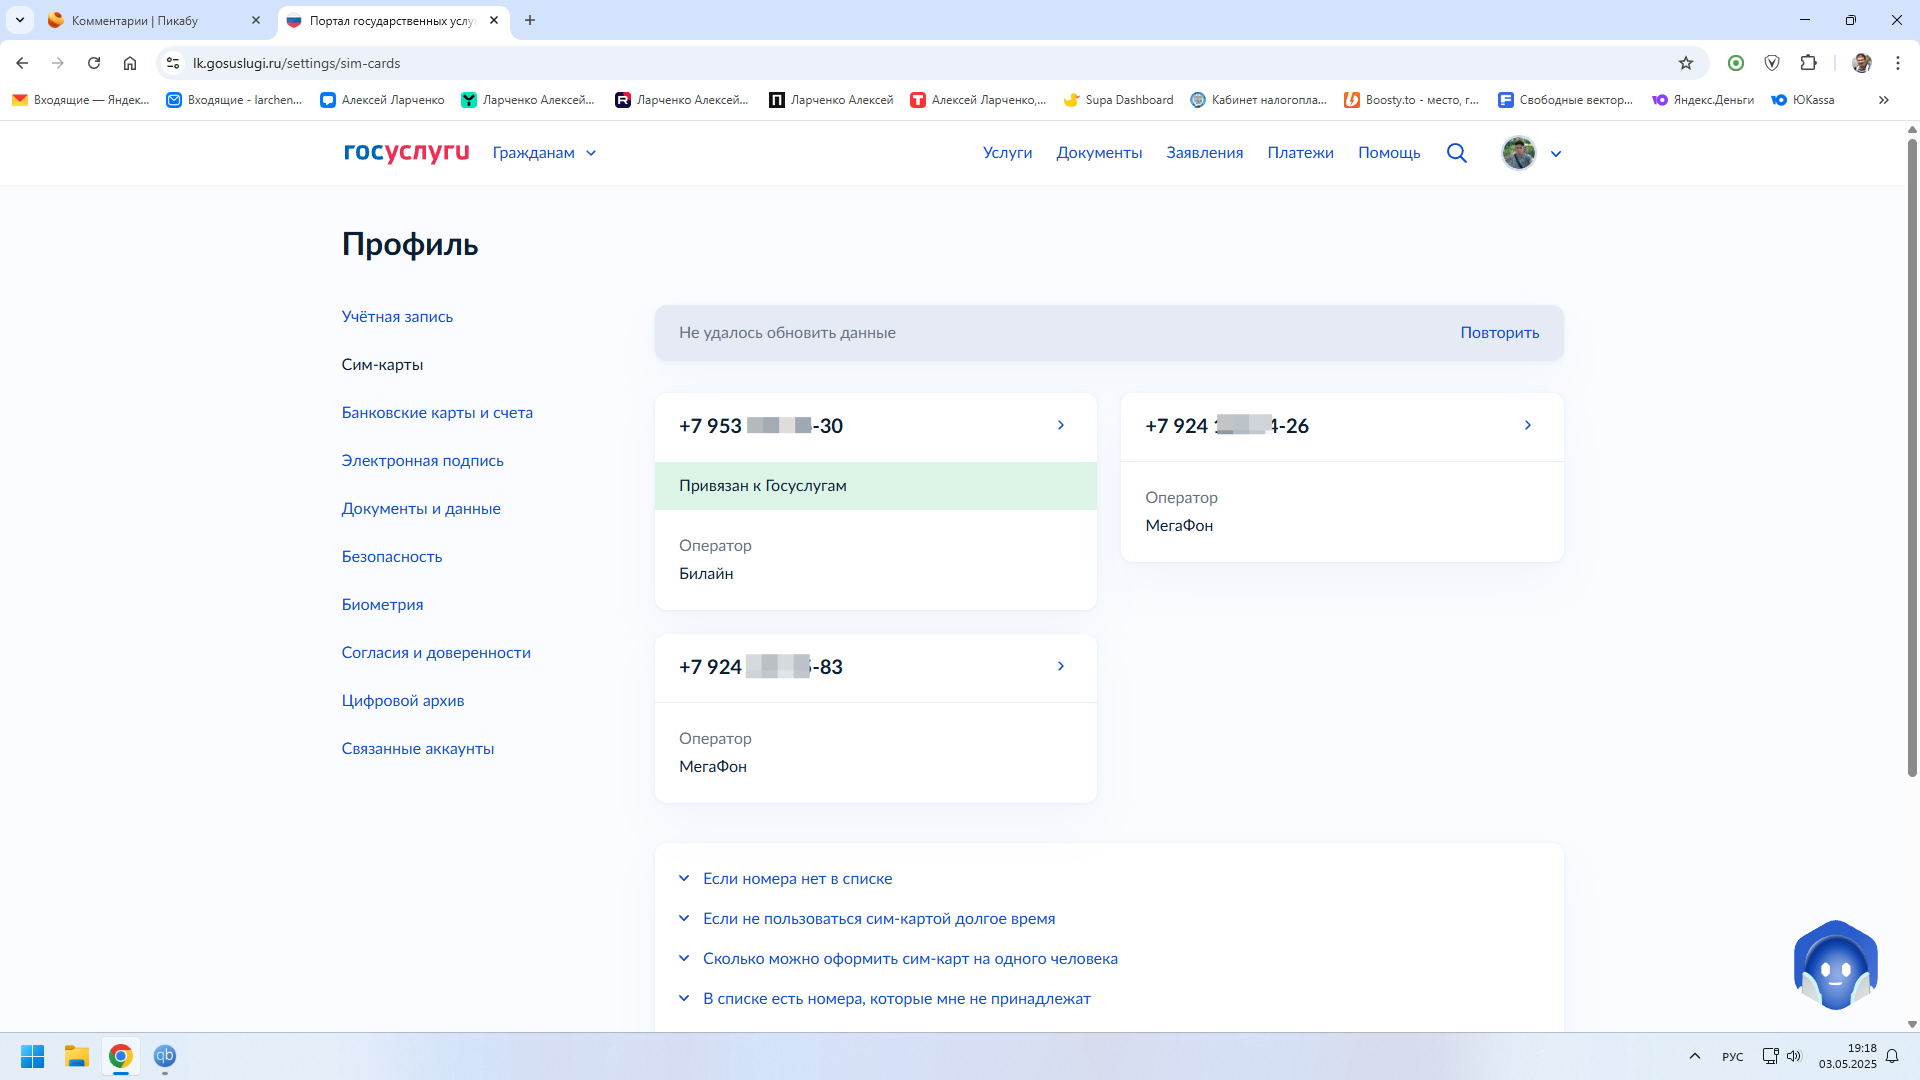Open details for number ending -30

(x=1060, y=426)
